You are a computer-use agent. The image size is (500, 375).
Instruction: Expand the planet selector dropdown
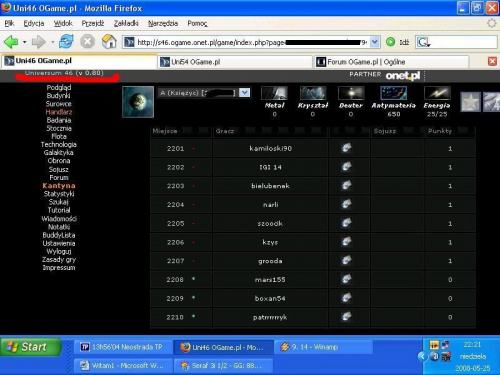[x=244, y=92]
